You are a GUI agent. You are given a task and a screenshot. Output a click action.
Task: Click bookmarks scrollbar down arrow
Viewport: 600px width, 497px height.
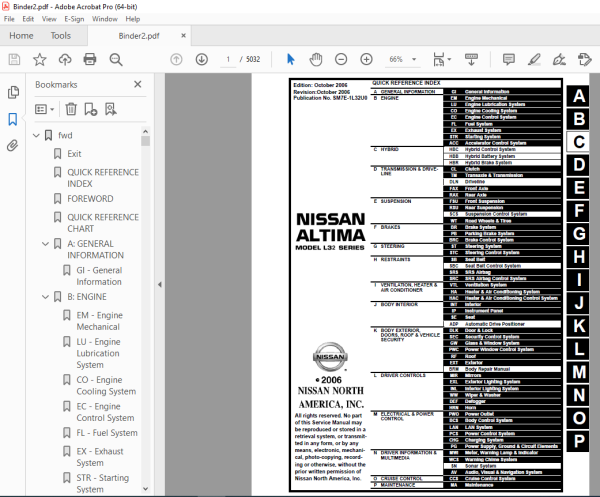(145, 489)
